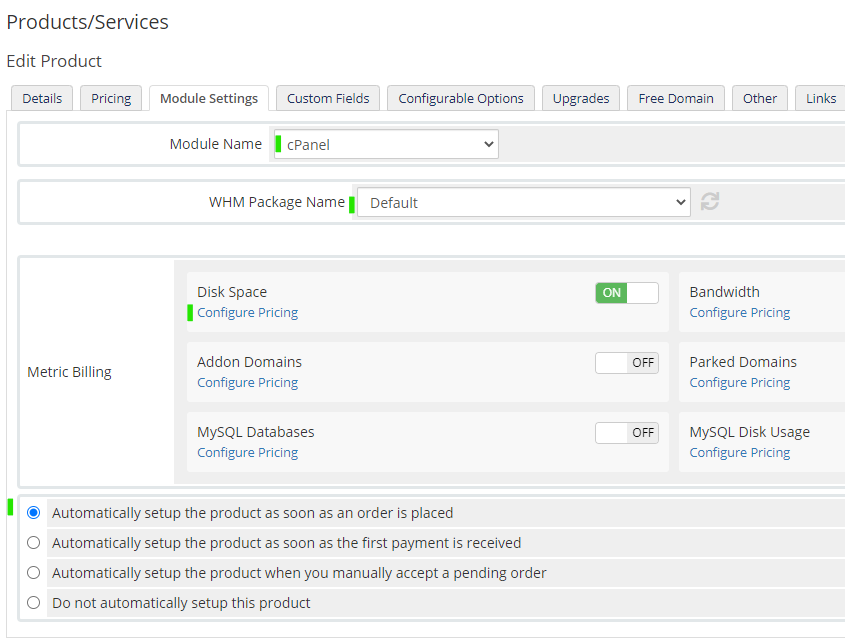Open the Pricing tab
The width and height of the screenshot is (845, 641).
(x=111, y=98)
